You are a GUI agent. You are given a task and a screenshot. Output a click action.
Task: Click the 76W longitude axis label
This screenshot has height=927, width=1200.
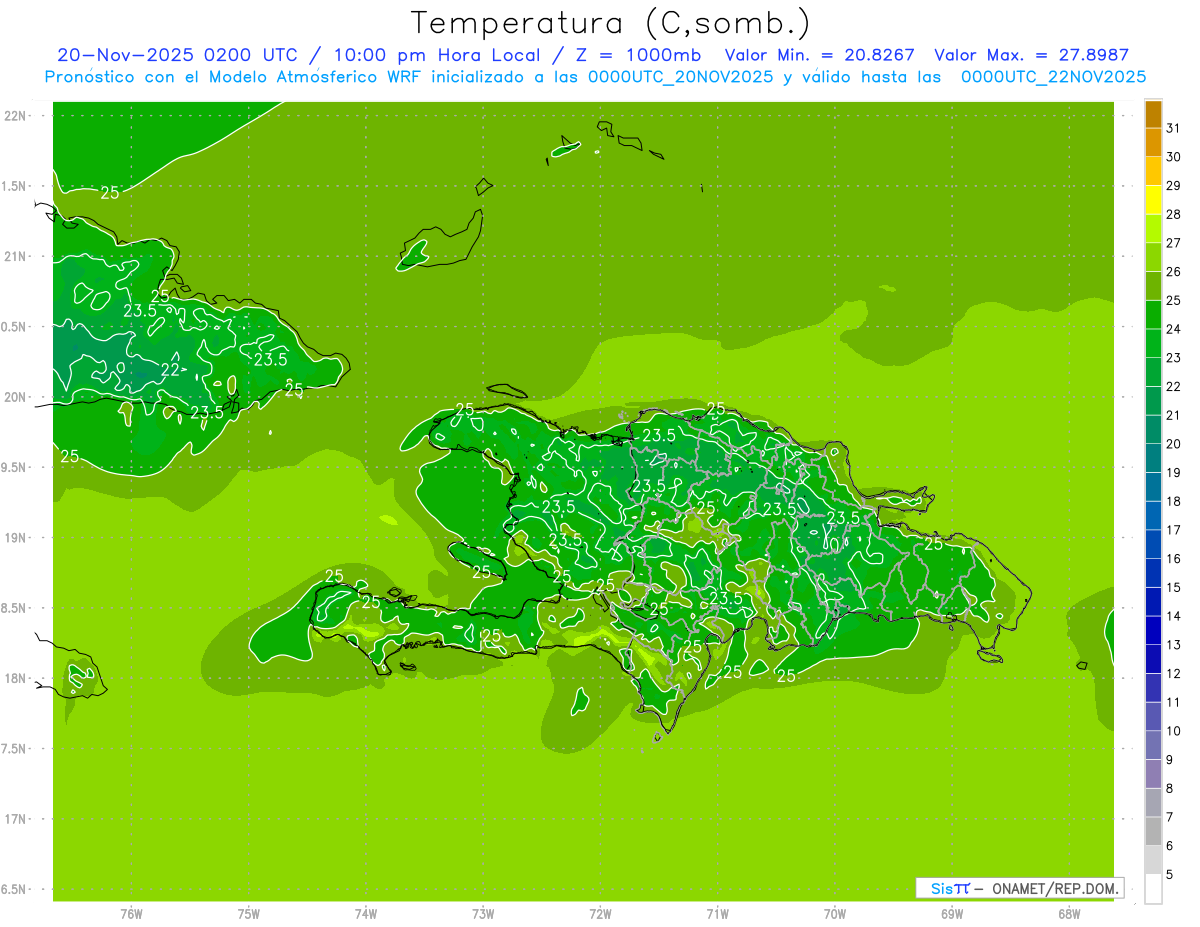(x=131, y=913)
